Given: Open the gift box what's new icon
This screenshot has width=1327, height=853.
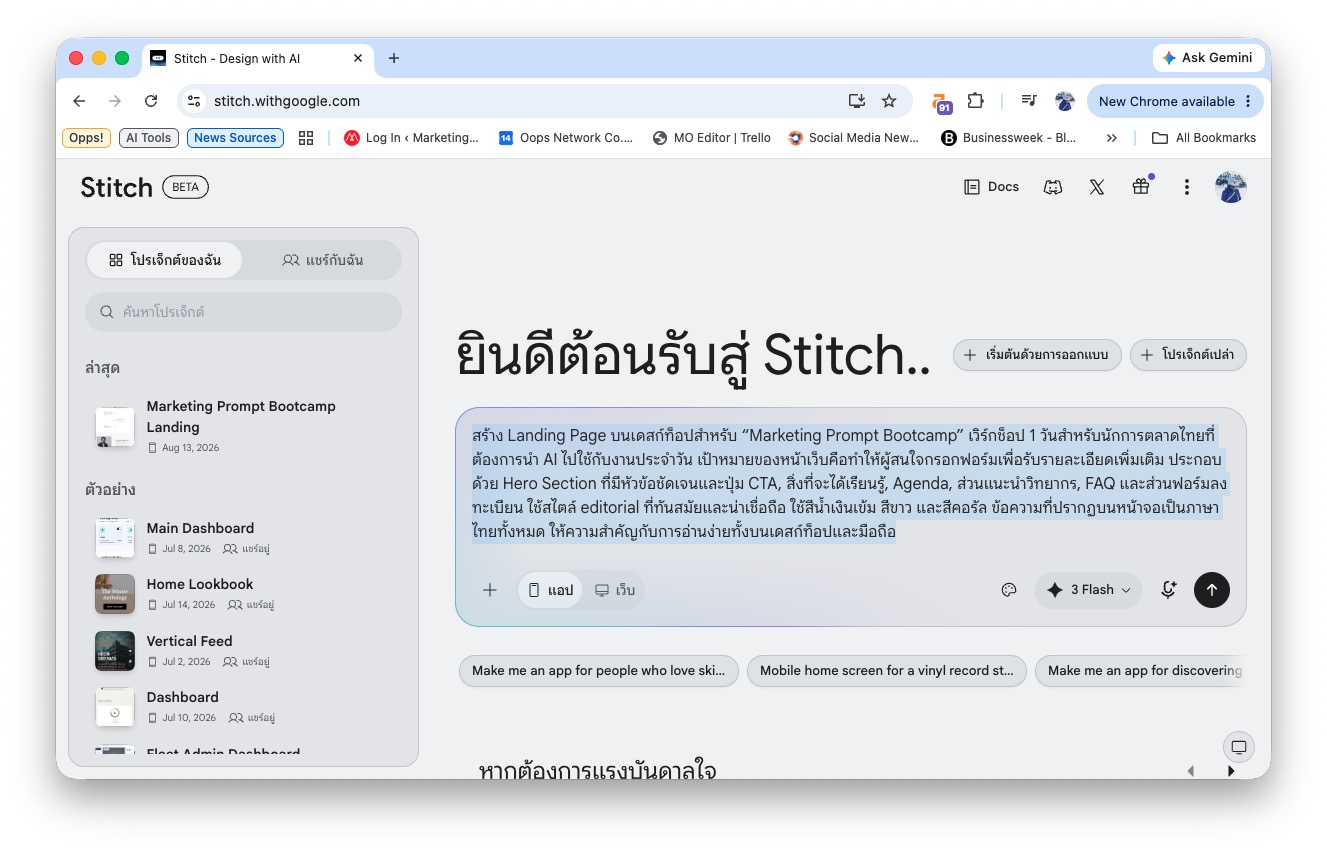Looking at the screenshot, I should 1141,187.
